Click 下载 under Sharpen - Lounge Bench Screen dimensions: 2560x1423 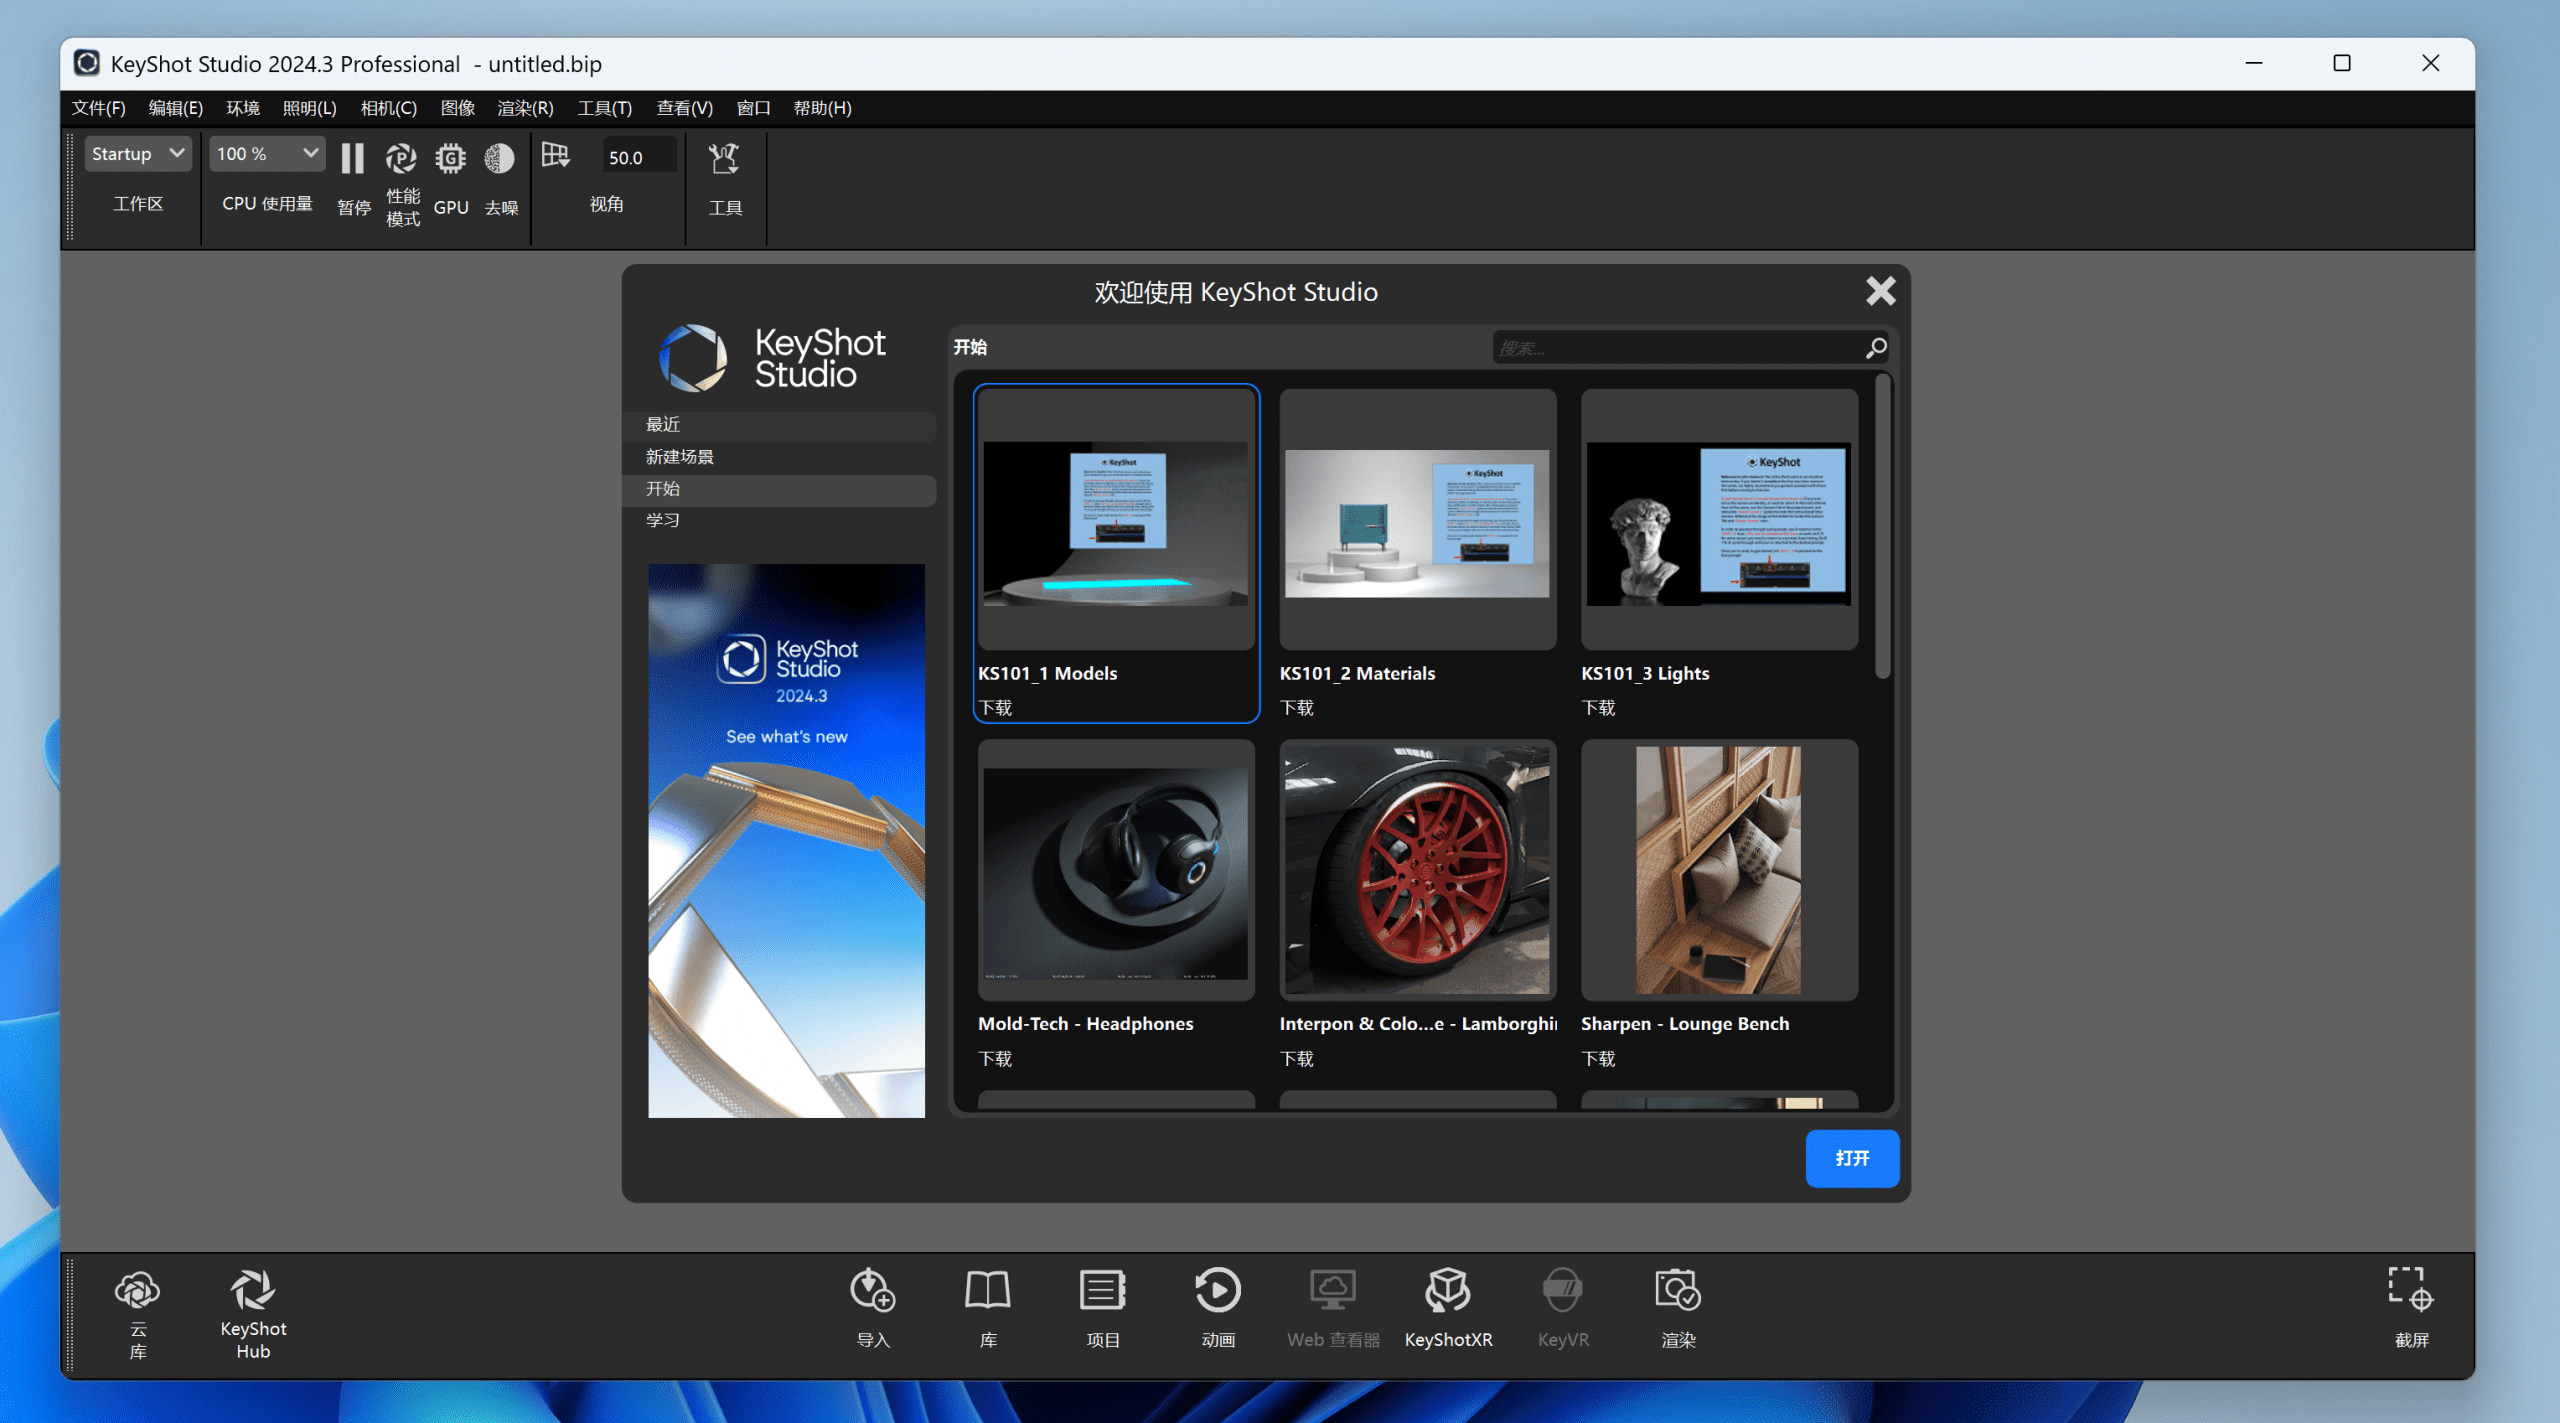point(1598,1058)
